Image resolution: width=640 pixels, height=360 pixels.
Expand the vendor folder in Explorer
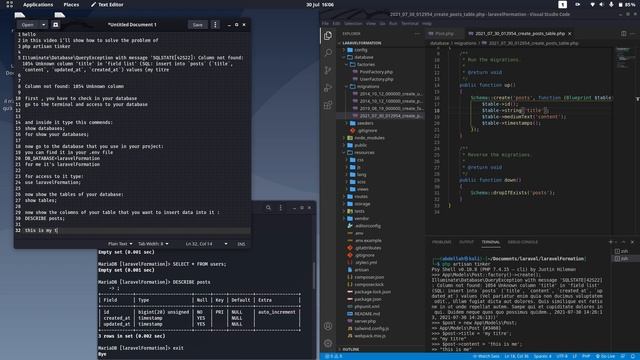pyautogui.click(x=380, y=218)
